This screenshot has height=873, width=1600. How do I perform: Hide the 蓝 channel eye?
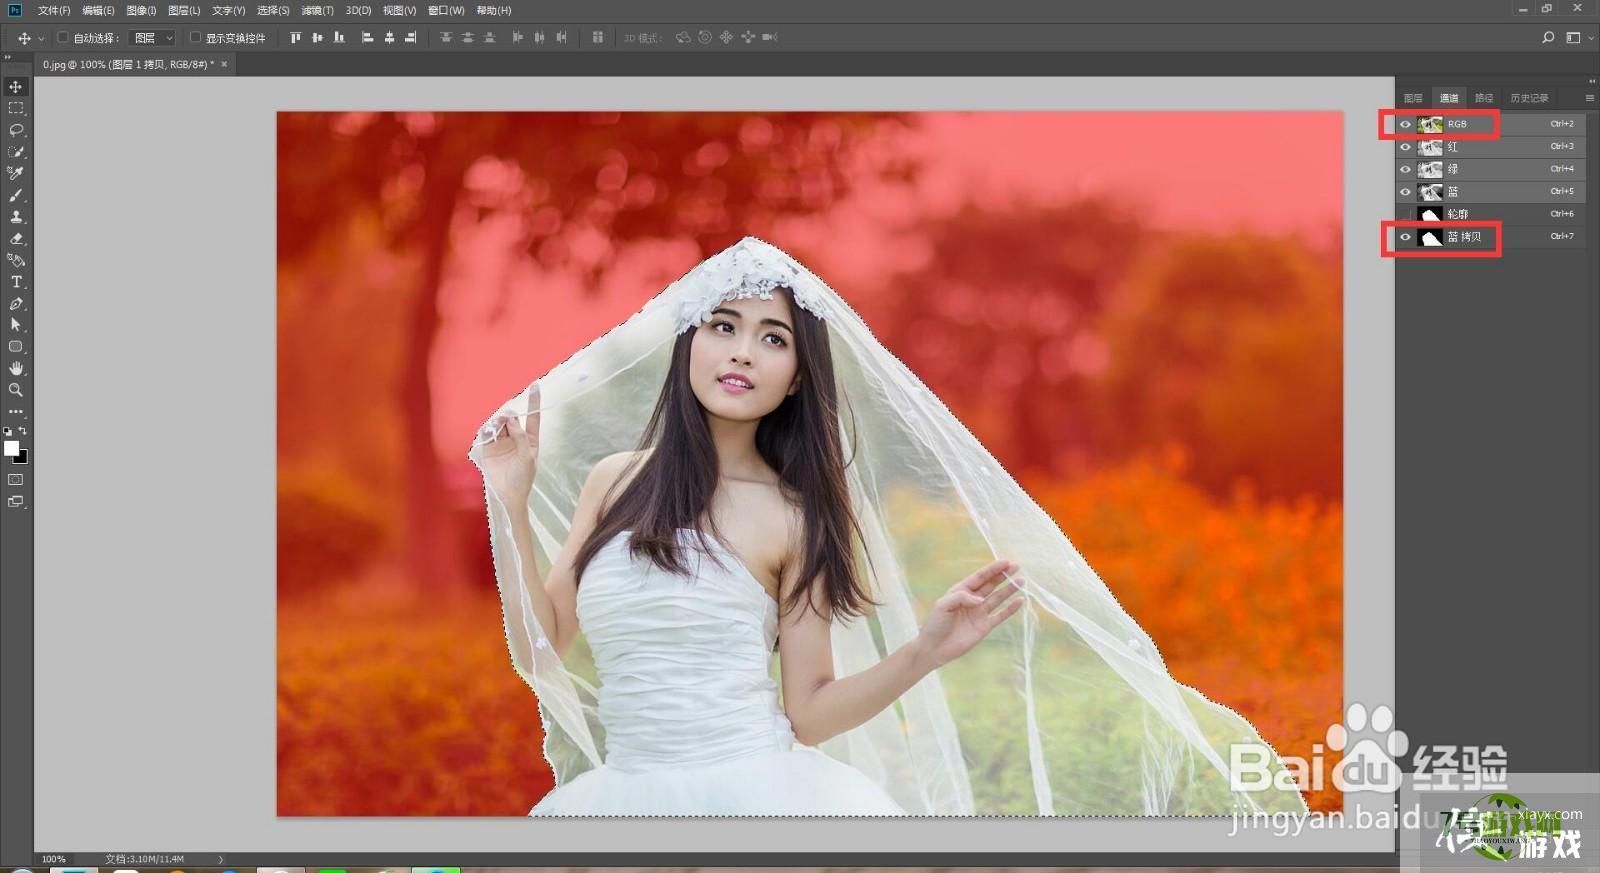(x=1405, y=192)
